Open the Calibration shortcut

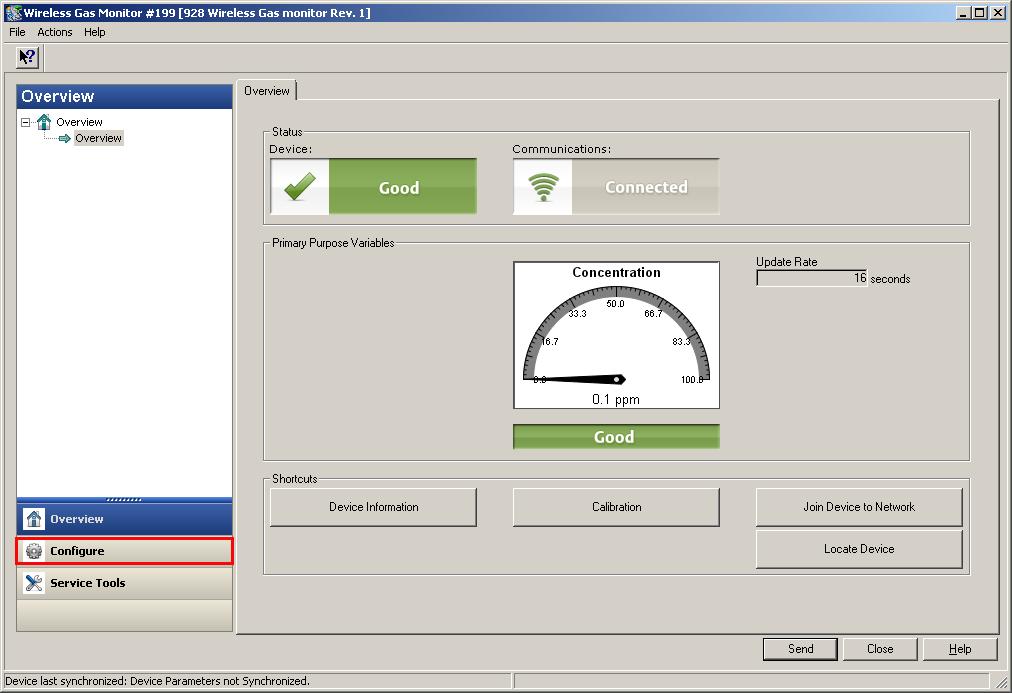(616, 507)
